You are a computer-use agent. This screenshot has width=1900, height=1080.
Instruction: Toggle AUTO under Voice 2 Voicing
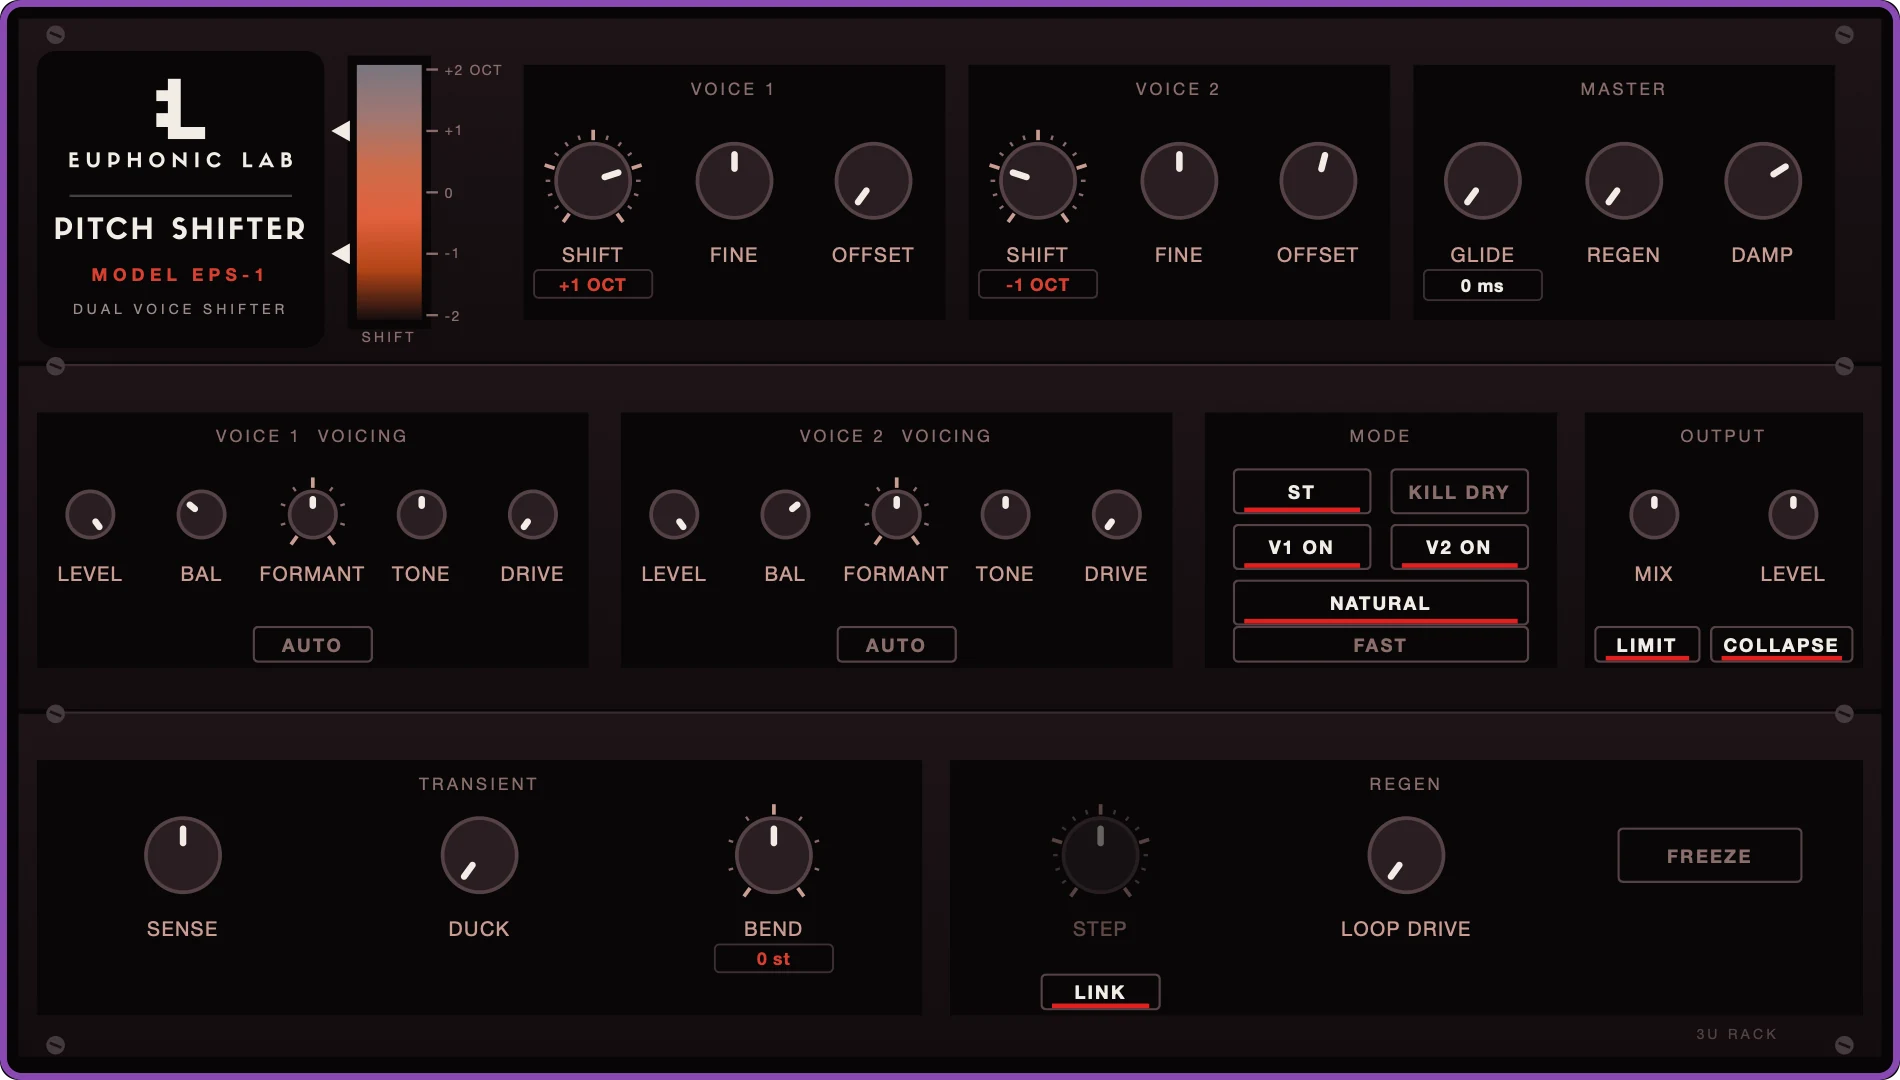tap(896, 645)
